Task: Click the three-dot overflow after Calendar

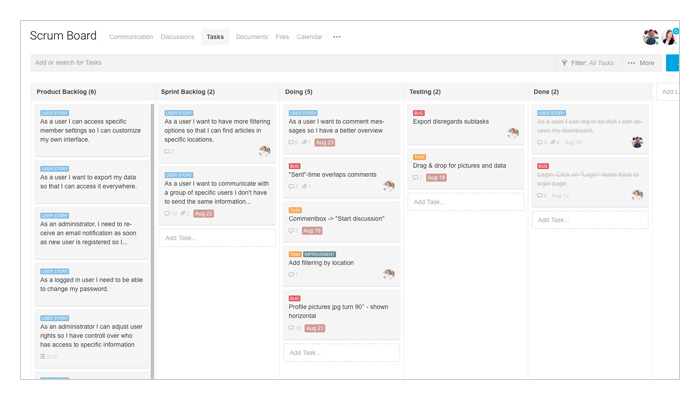Action: pyautogui.click(x=337, y=37)
